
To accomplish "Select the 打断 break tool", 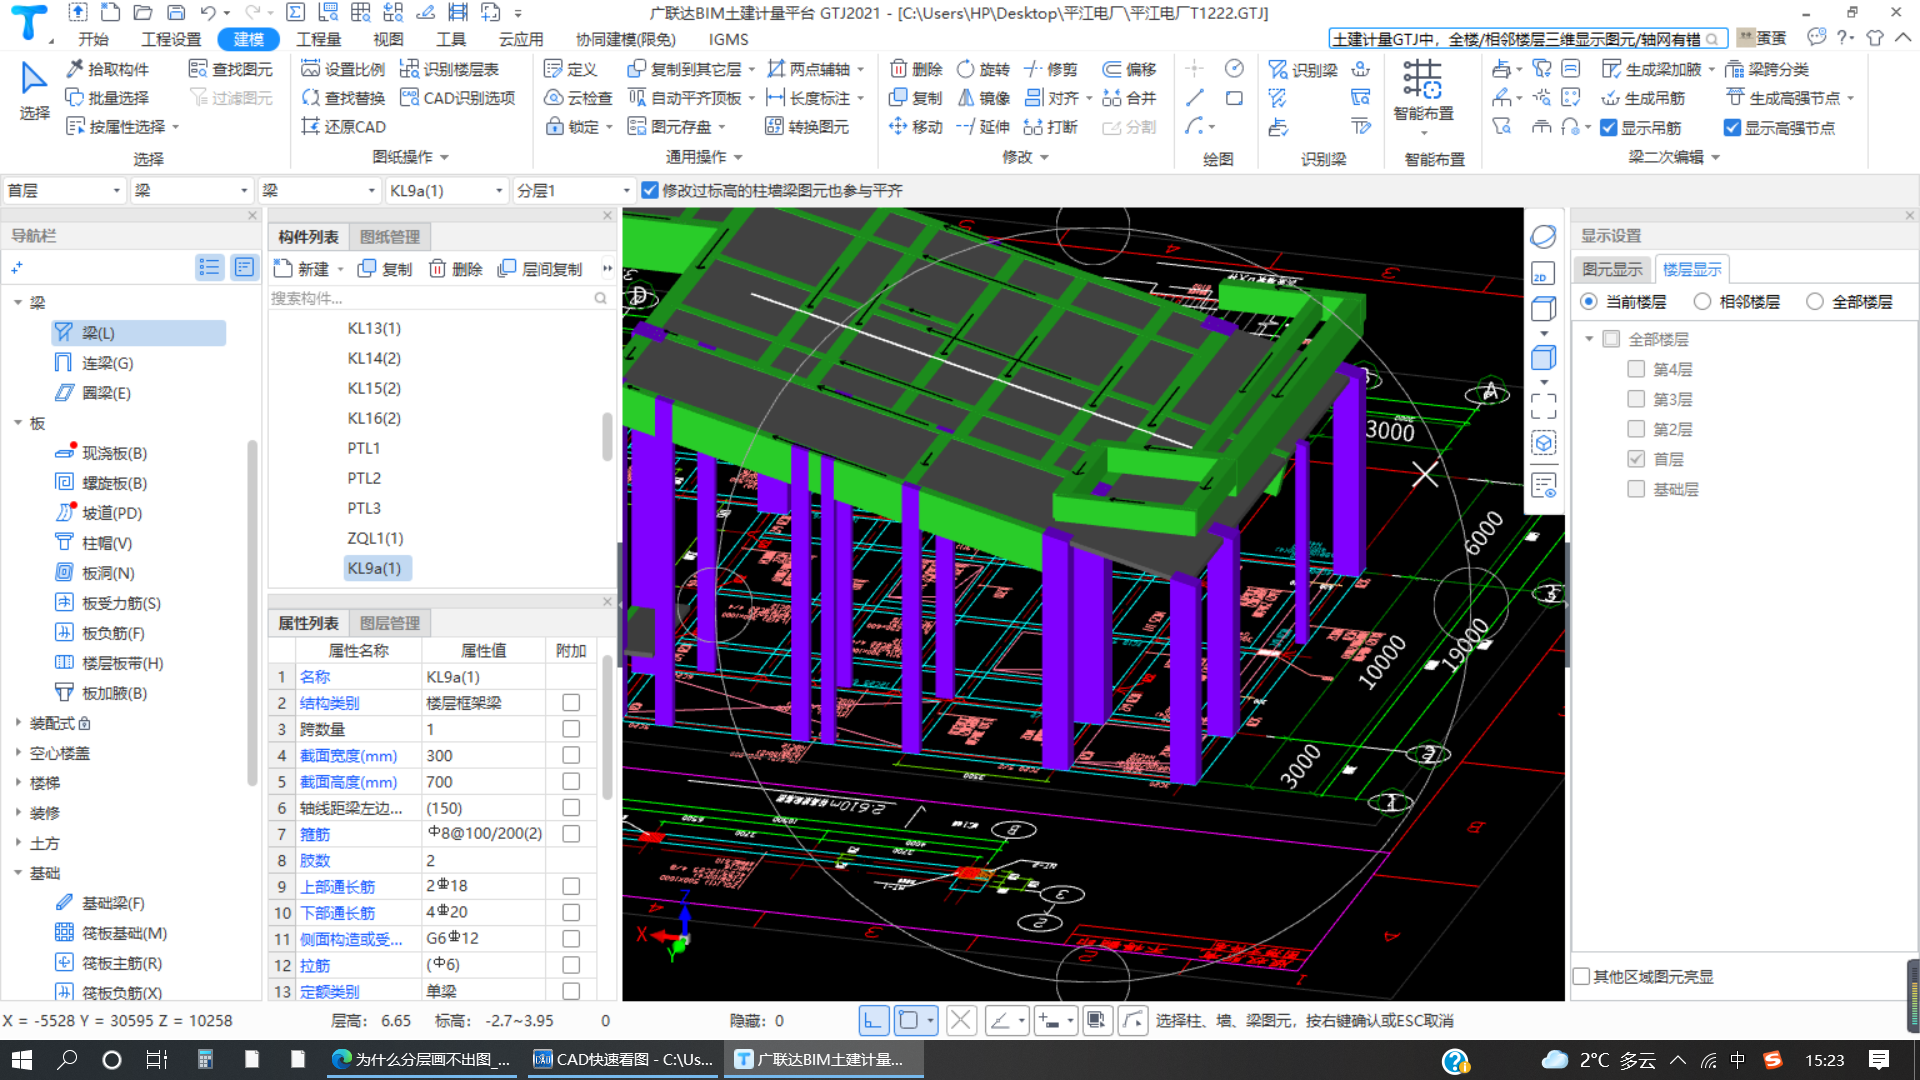I will (1051, 127).
